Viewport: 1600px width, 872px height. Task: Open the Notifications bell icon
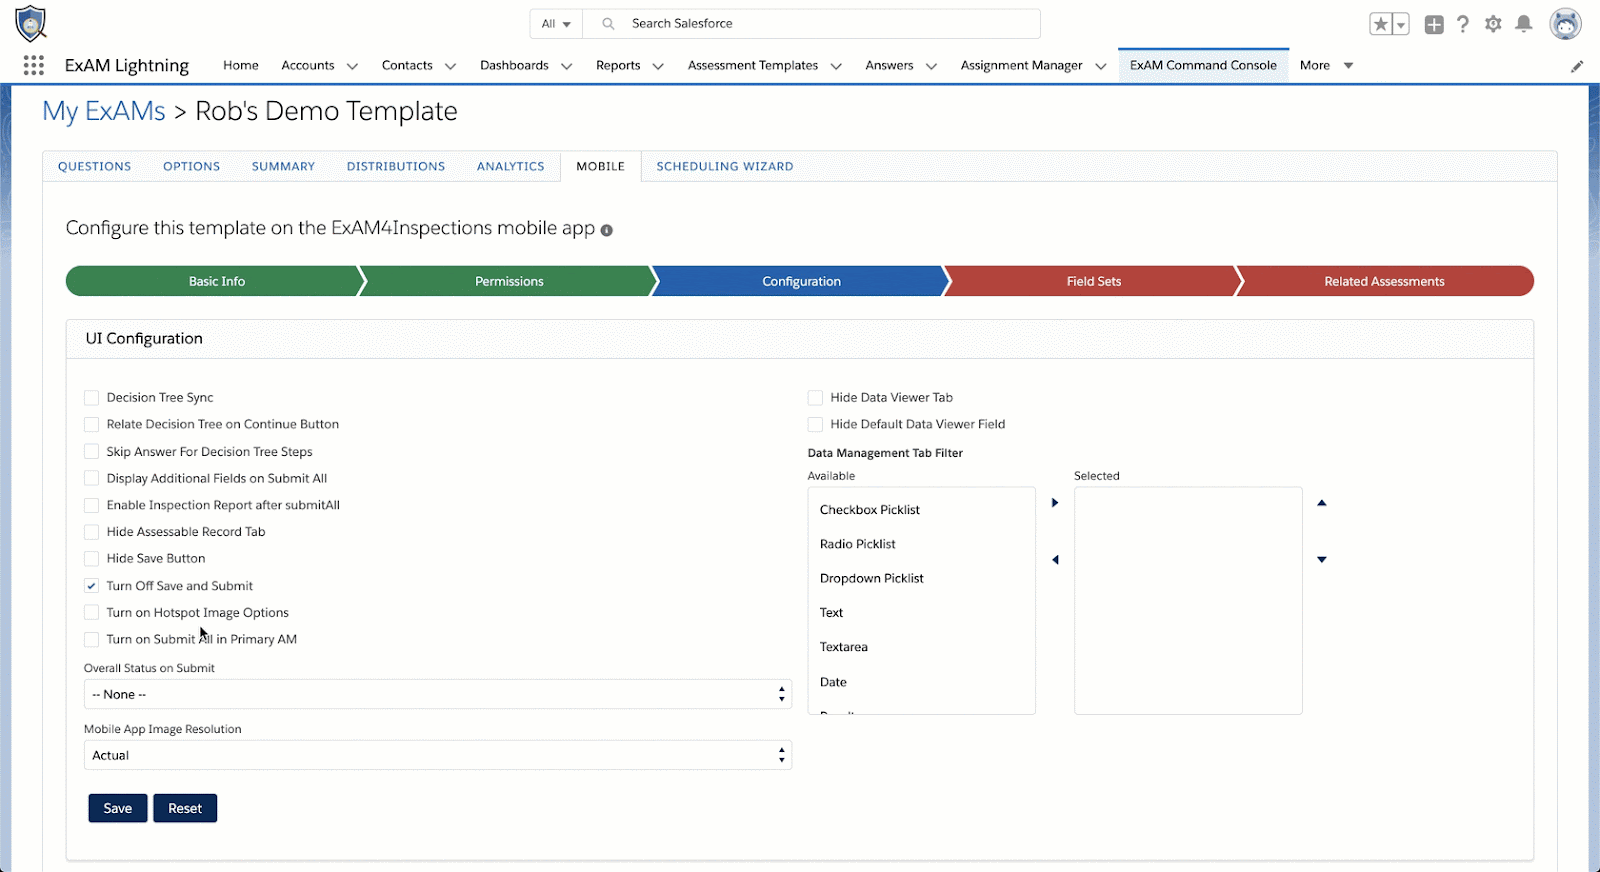pos(1524,24)
